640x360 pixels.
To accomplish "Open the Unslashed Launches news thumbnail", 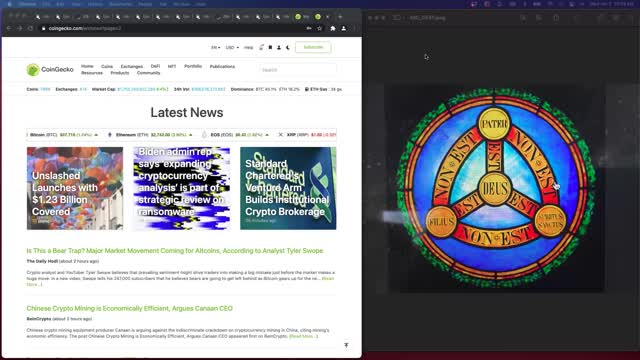I will (75, 188).
